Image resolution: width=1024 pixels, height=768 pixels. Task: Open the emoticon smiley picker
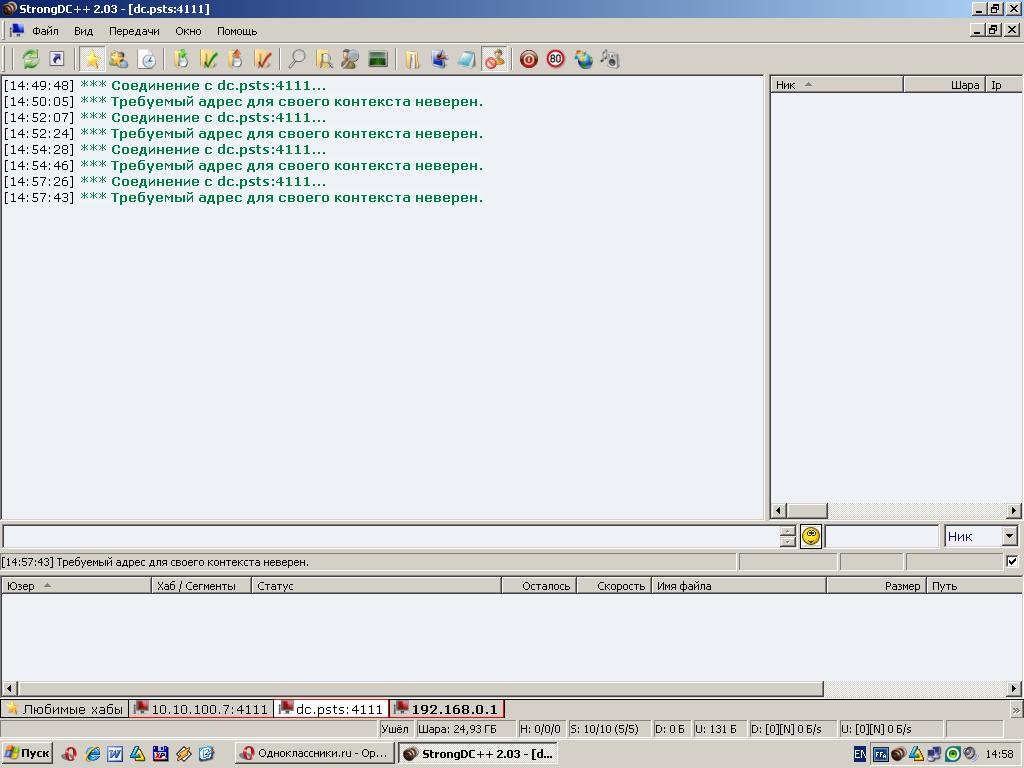pyautogui.click(x=811, y=537)
